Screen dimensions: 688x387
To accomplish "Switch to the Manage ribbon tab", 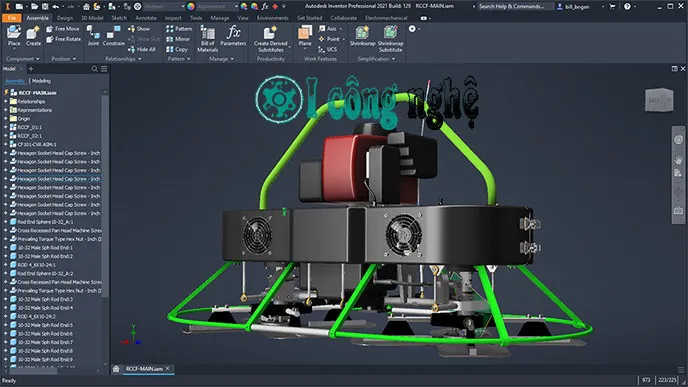I will click(x=219, y=18).
